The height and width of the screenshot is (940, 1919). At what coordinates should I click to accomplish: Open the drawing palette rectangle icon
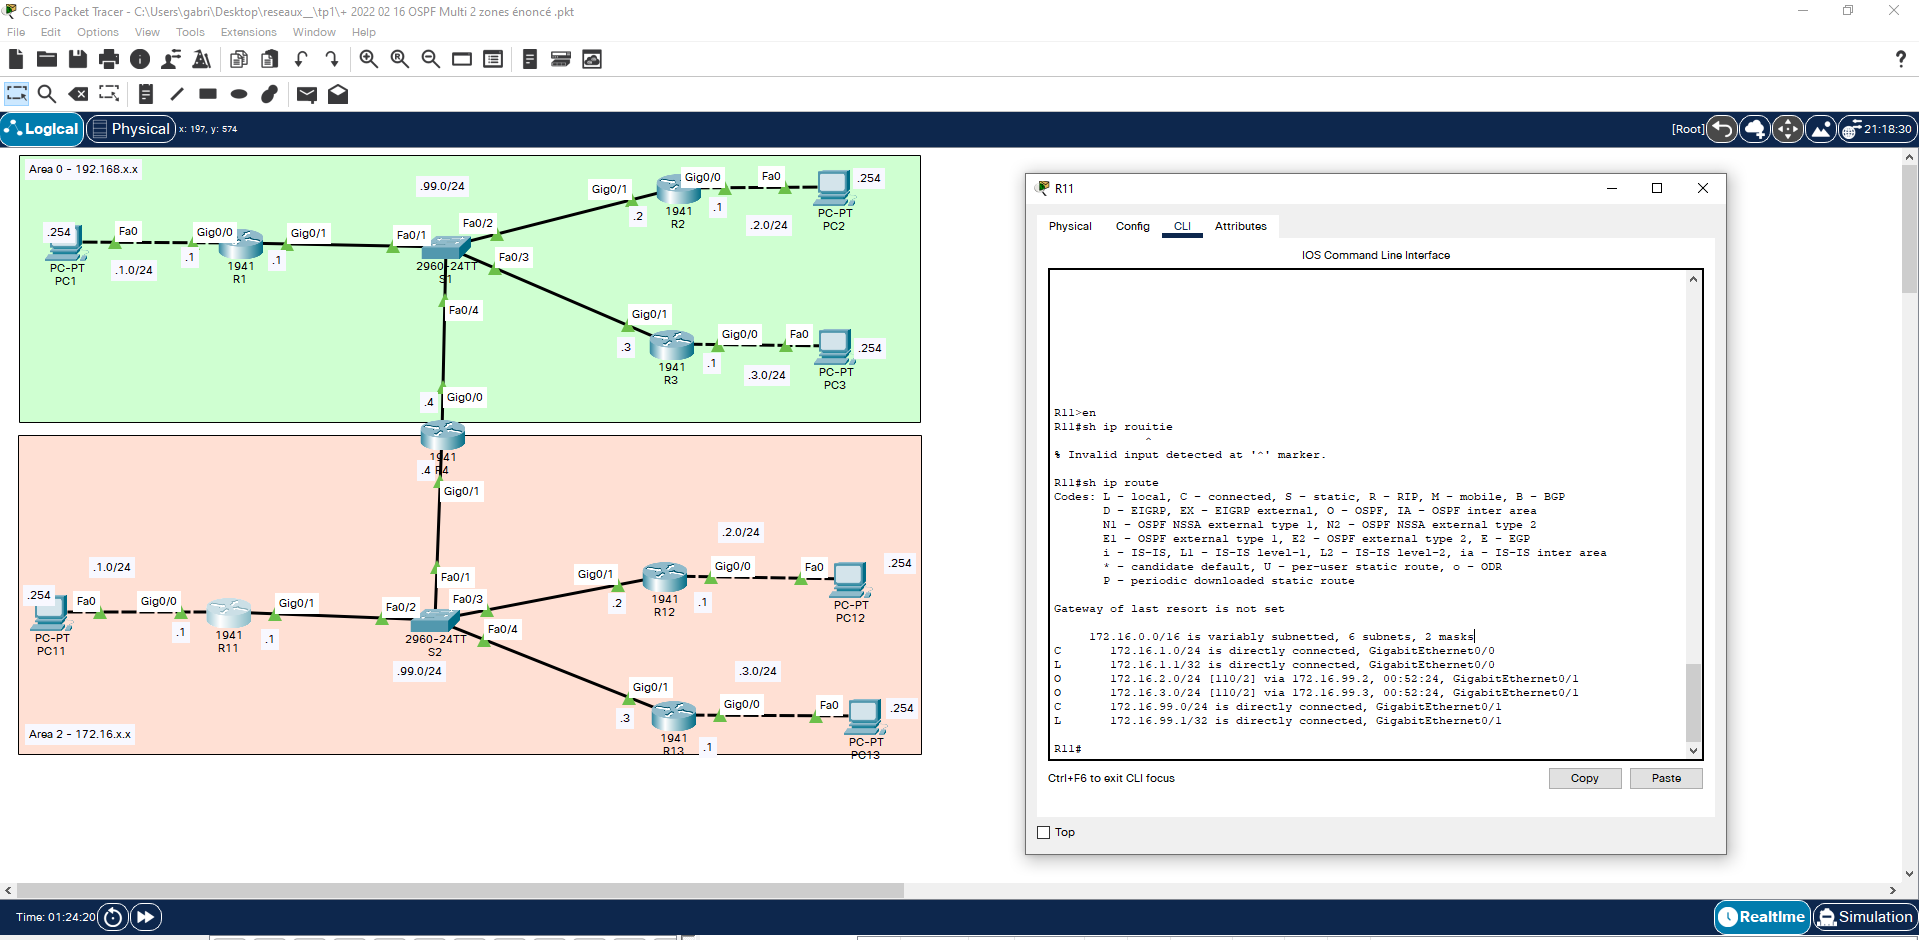click(462, 59)
